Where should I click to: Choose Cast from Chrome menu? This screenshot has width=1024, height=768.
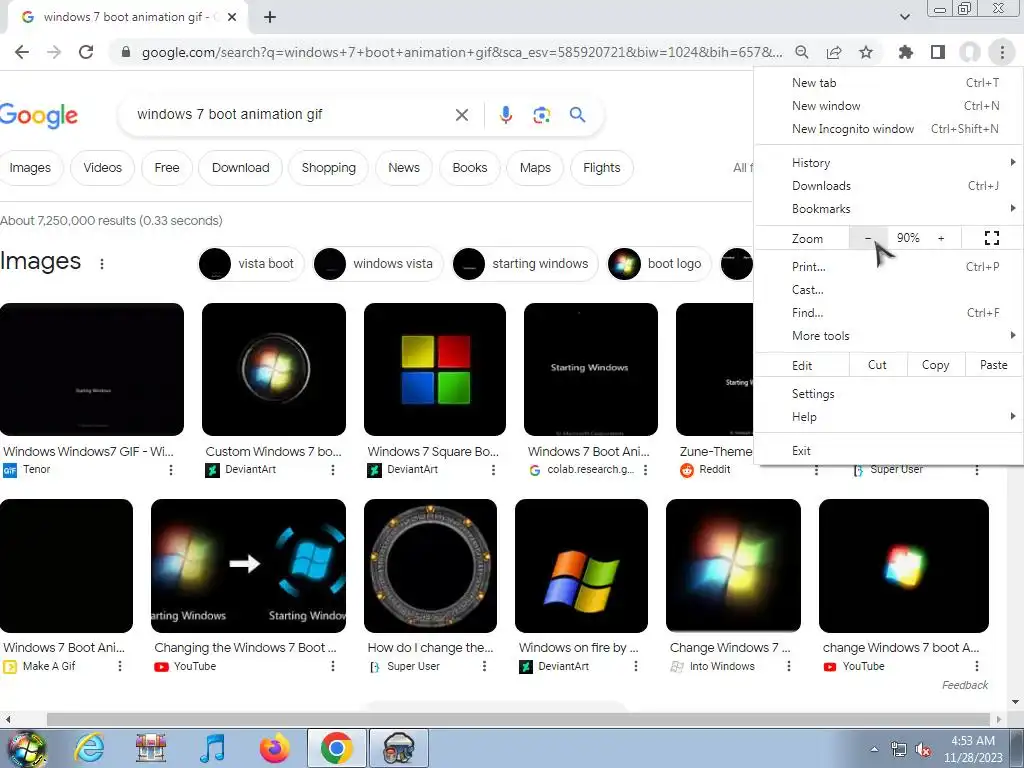pyautogui.click(x=889, y=289)
